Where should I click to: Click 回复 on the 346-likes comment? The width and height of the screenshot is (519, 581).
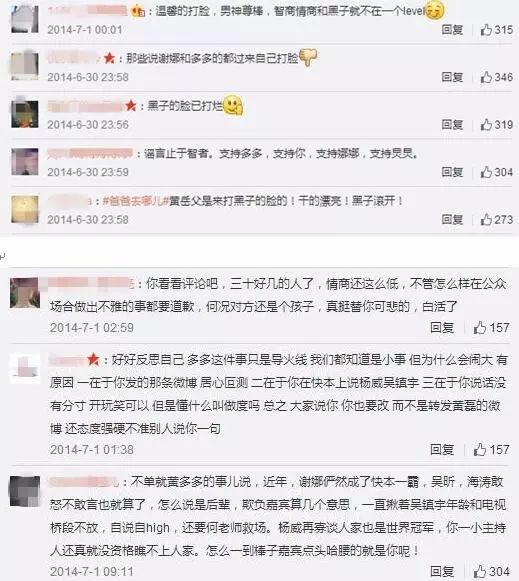[x=452, y=77]
